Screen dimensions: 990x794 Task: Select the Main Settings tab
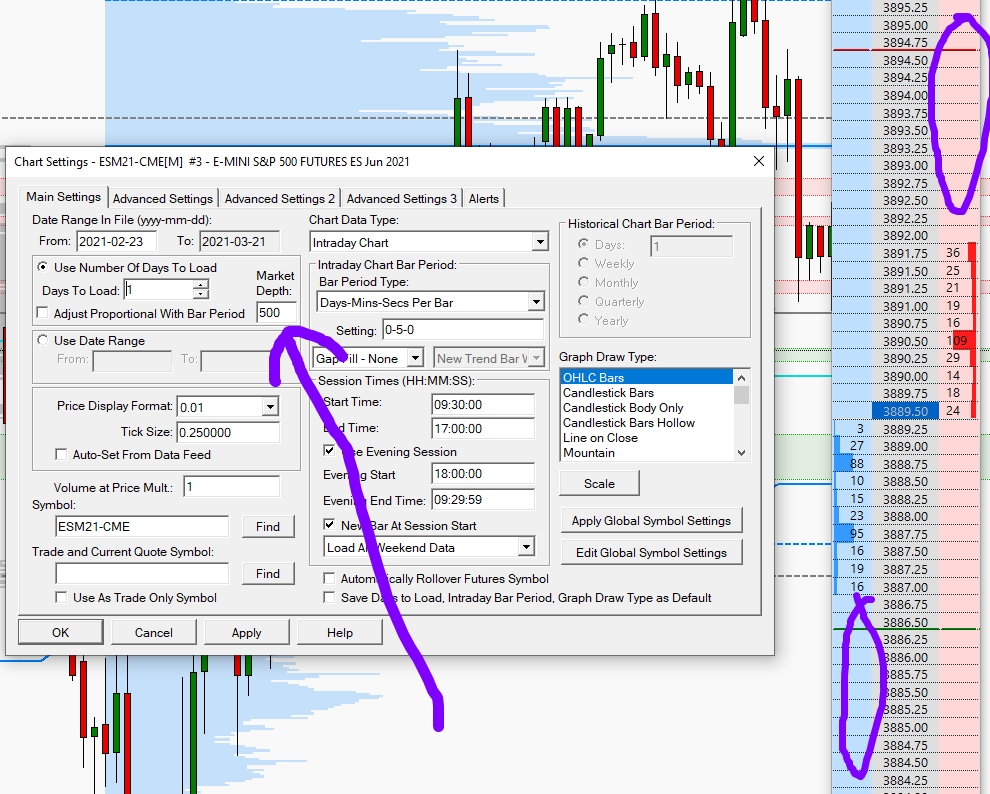63,197
